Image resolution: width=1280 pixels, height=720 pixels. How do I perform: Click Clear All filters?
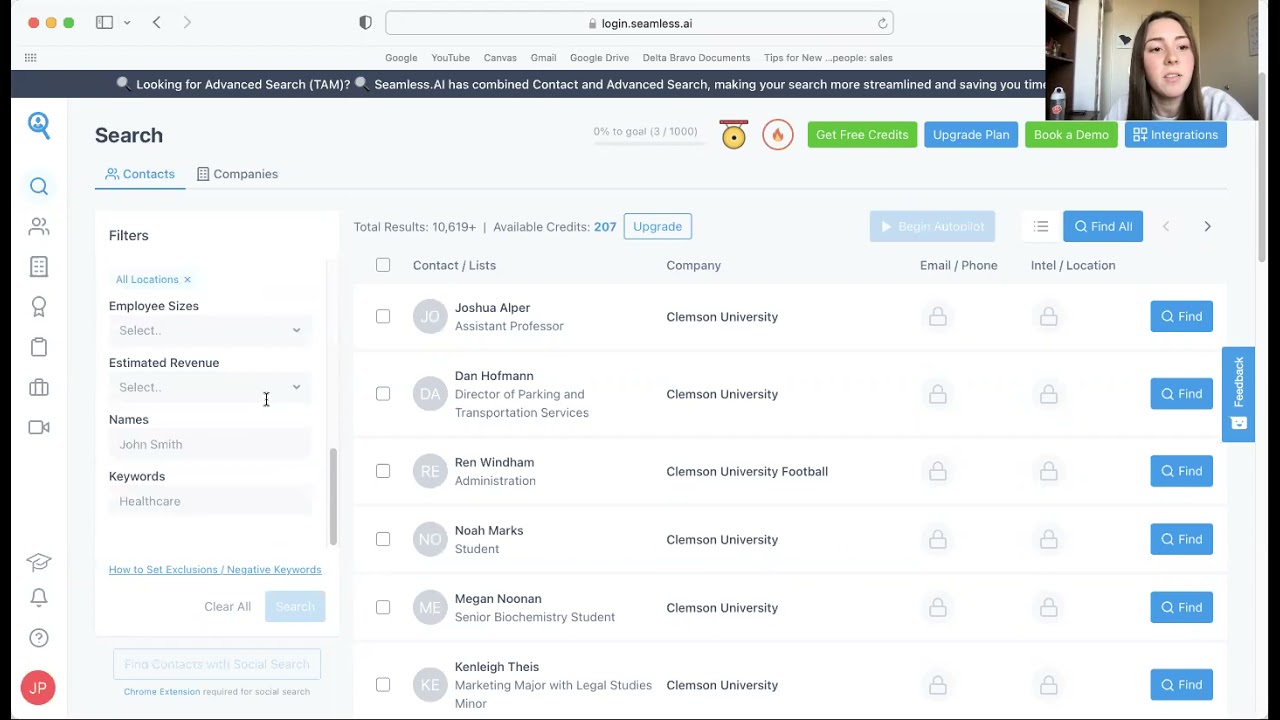point(227,607)
